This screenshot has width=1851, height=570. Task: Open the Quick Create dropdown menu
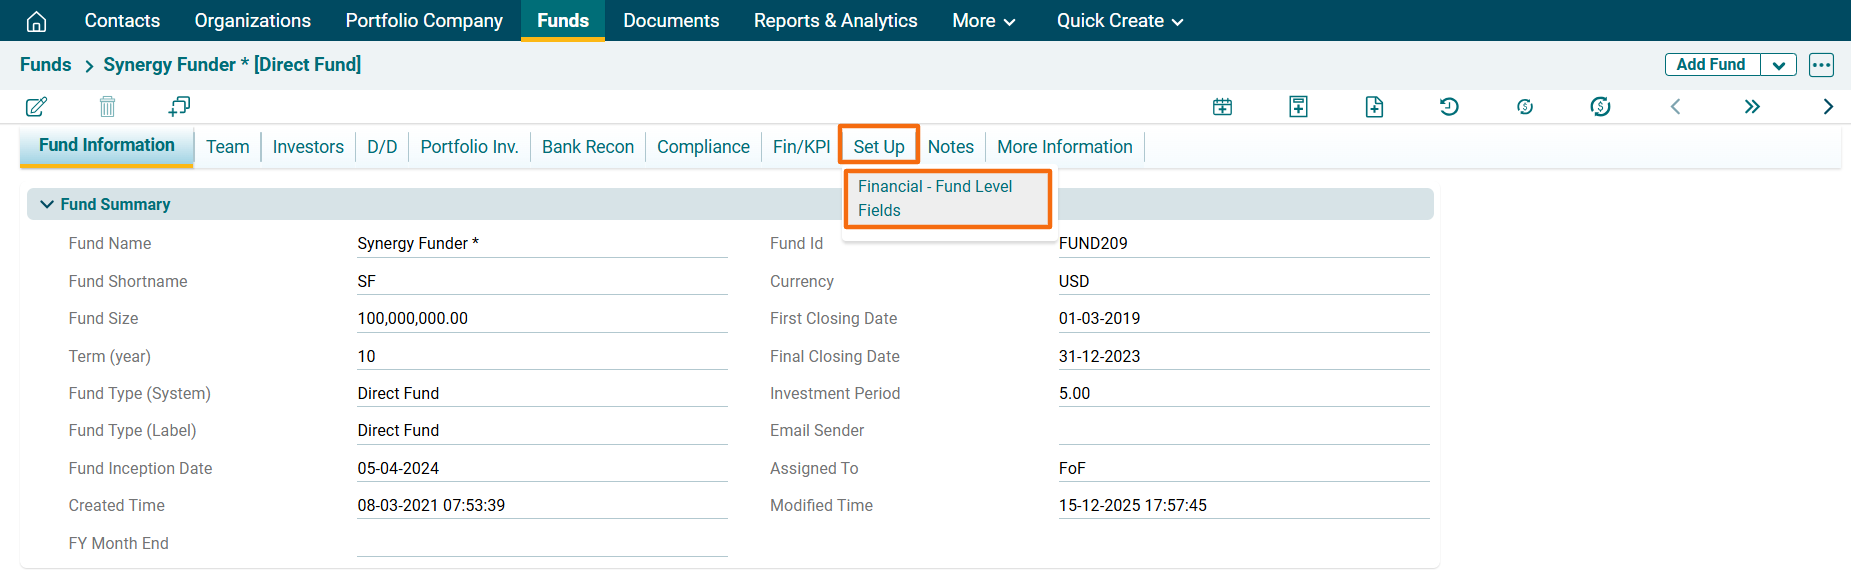tap(1119, 21)
